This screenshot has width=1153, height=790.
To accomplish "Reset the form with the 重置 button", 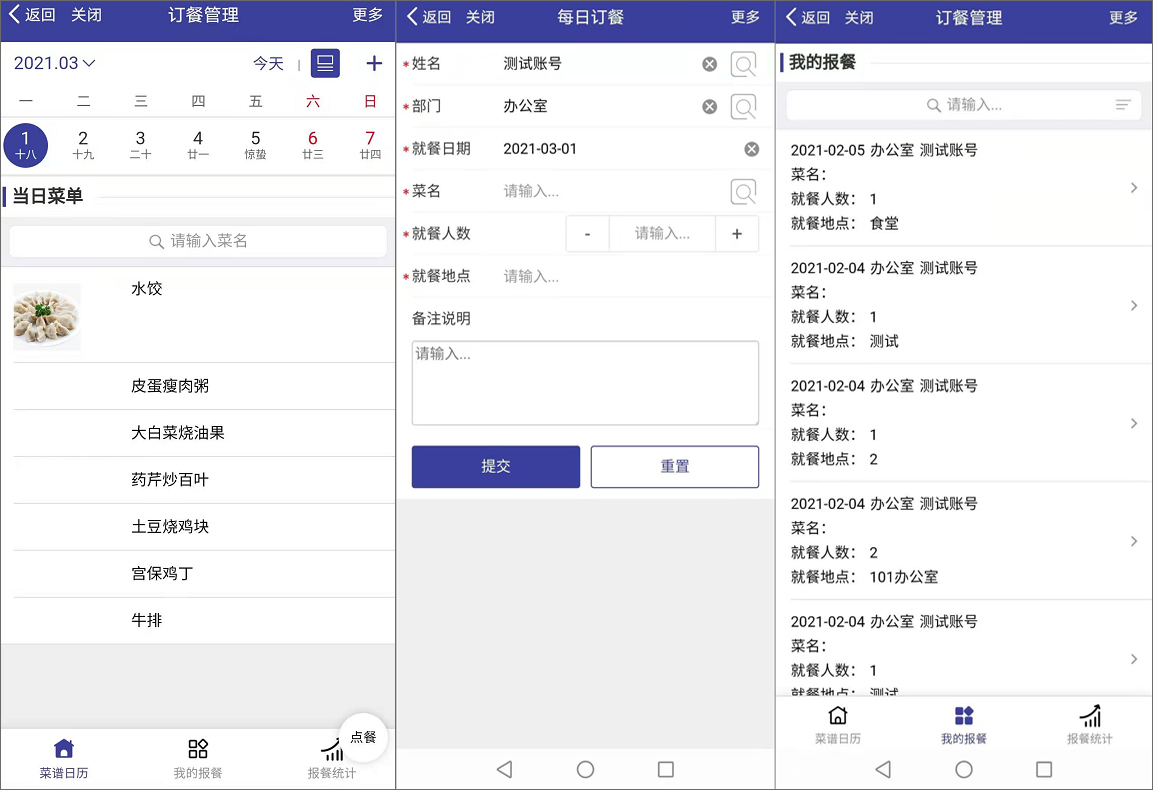I will [674, 467].
